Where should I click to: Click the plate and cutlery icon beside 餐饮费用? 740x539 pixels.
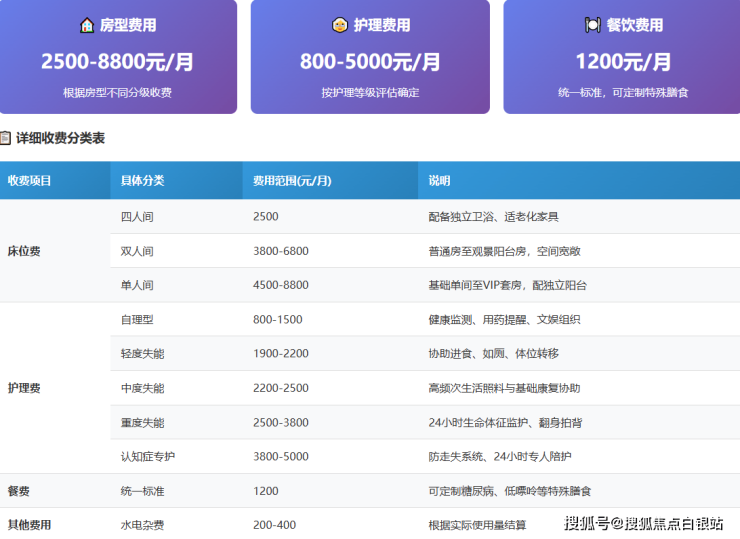pyautogui.click(x=593, y=25)
